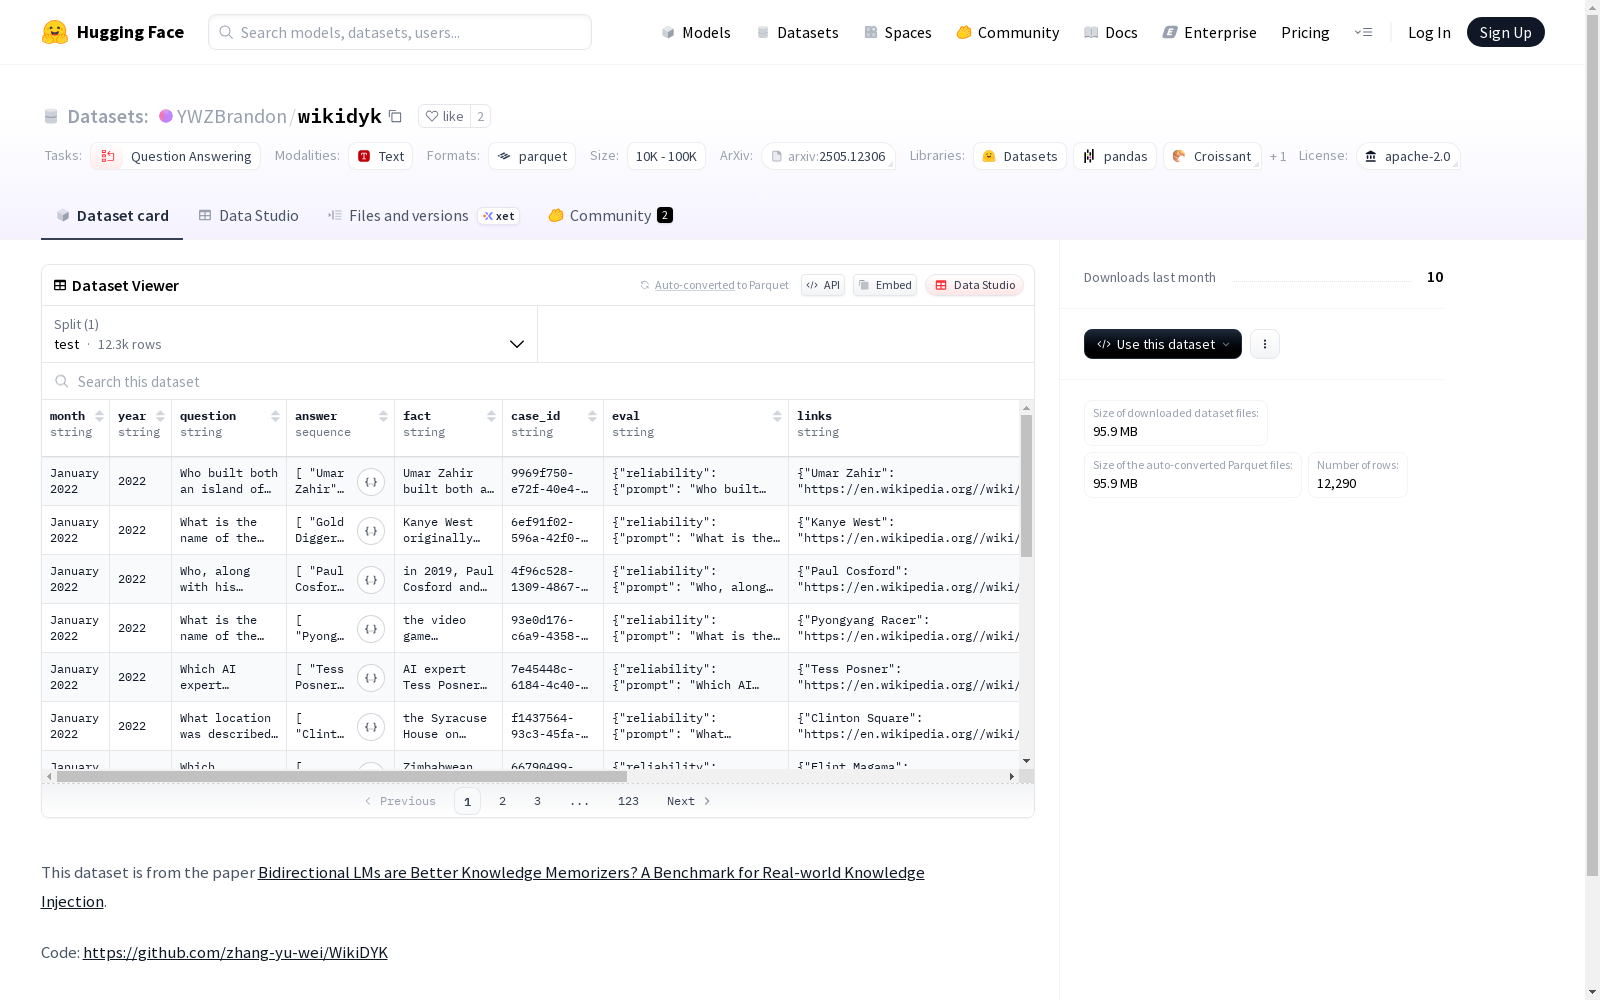Viewport: 1600px width, 1000px height.
Task: Sort by the year column
Action: (x=160, y=416)
